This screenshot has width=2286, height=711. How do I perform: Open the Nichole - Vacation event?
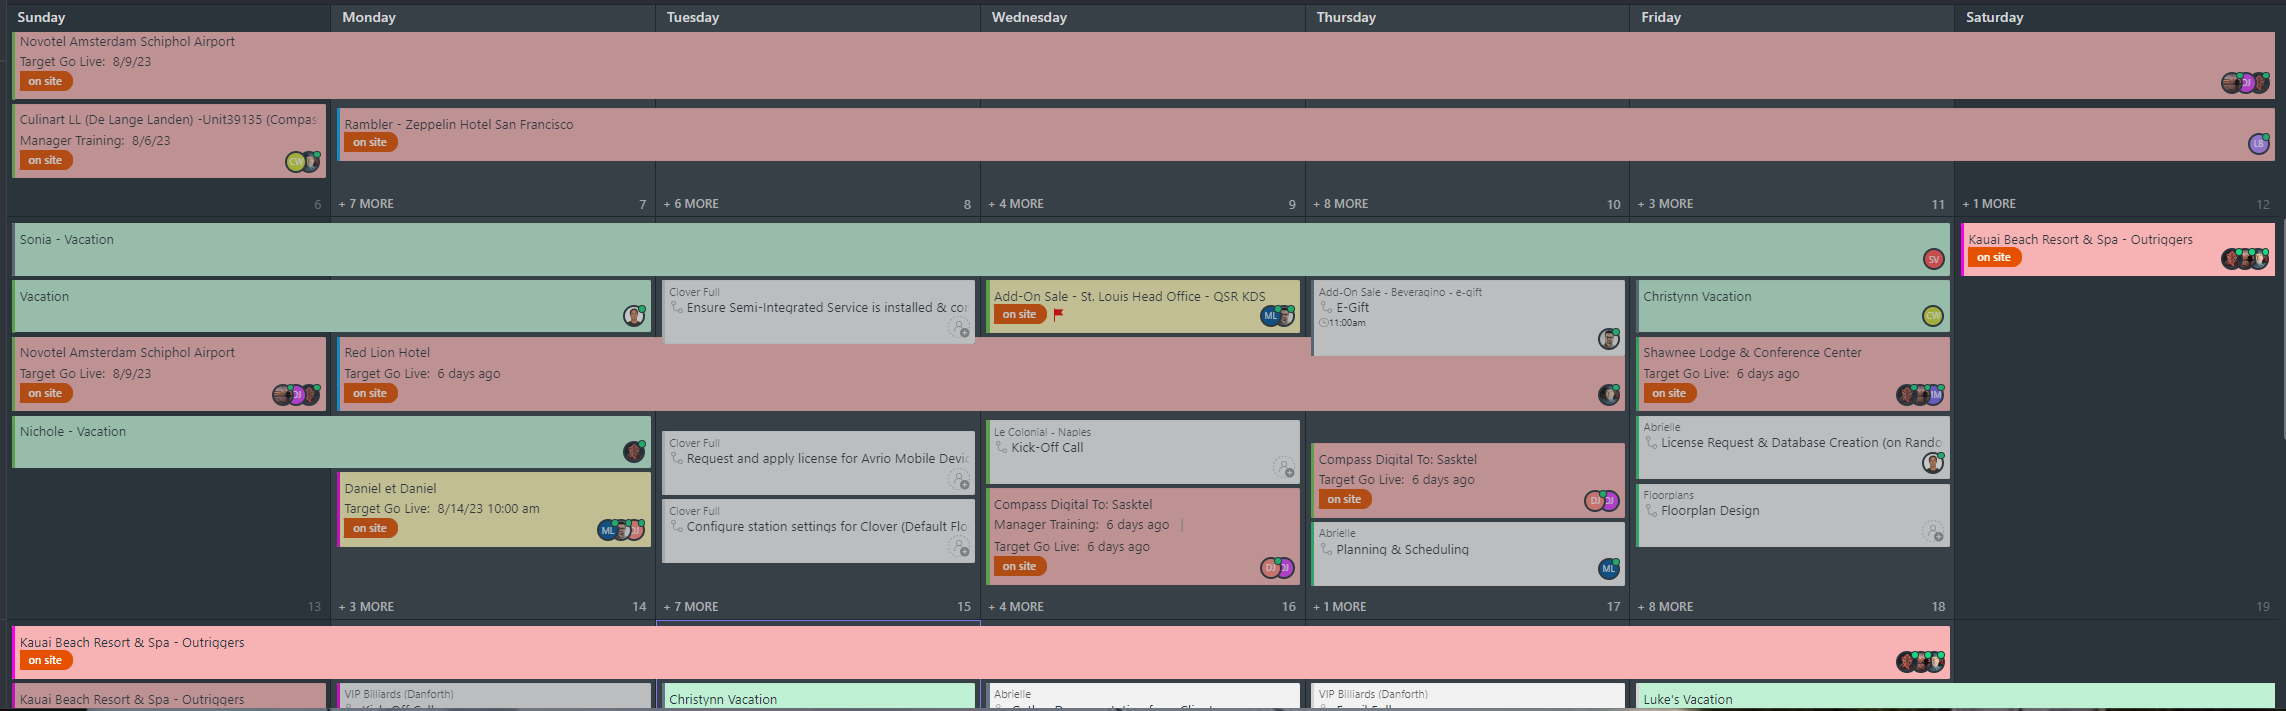pyautogui.click(x=332, y=442)
